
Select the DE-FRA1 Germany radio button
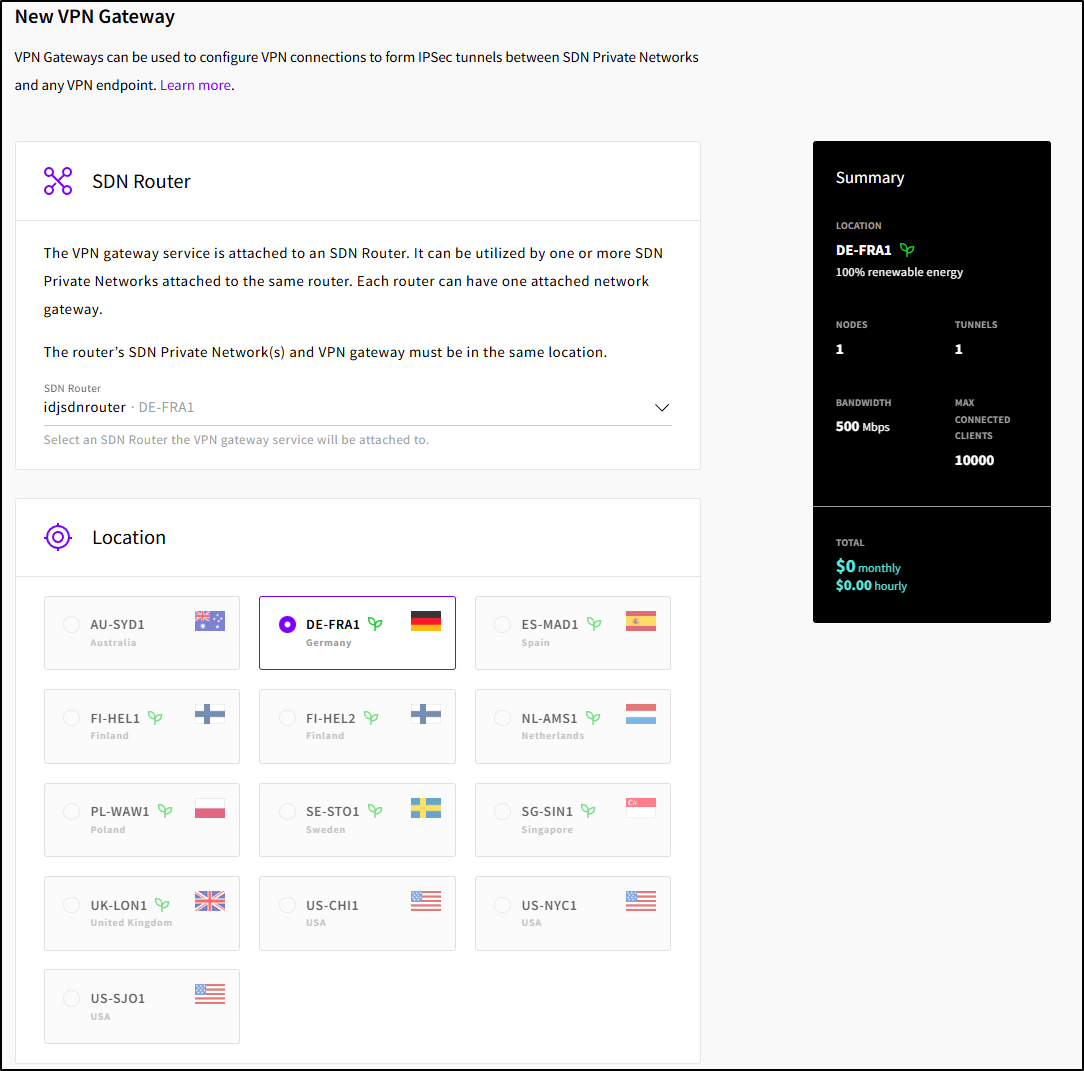pyautogui.click(x=287, y=624)
